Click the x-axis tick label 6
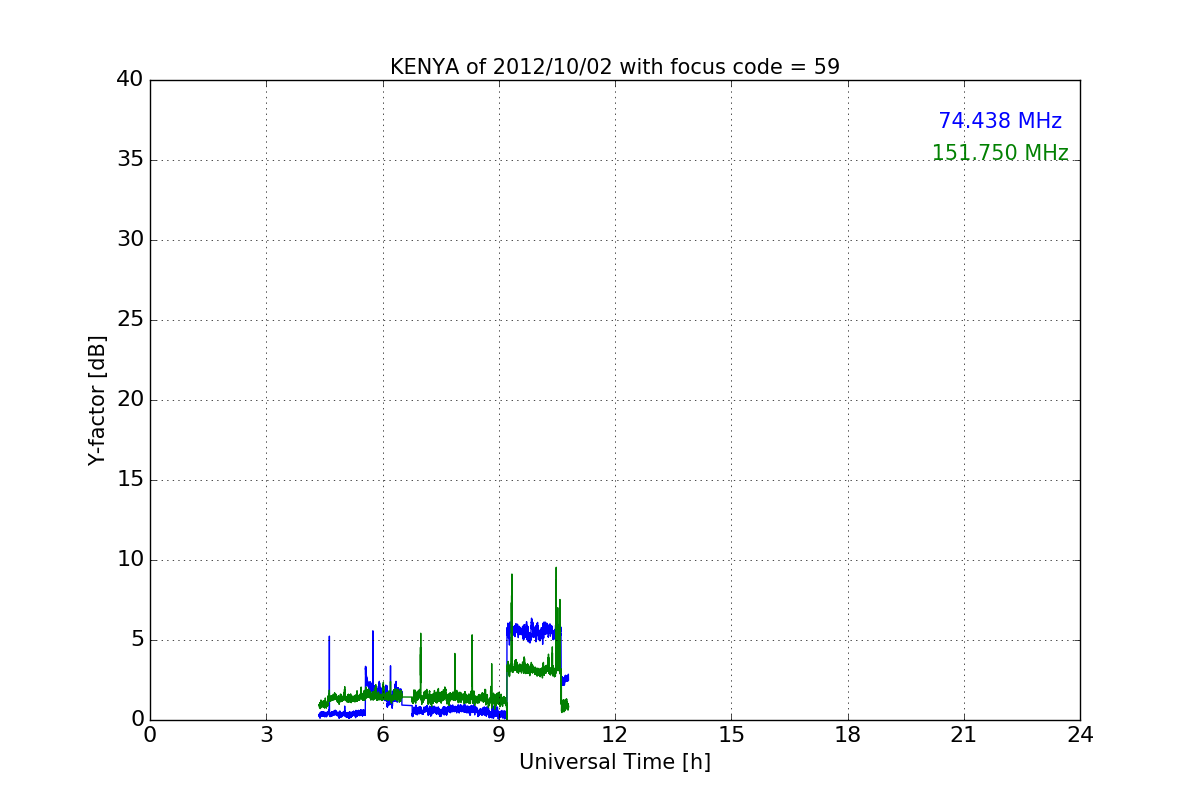This screenshot has width=1200, height=800. [383, 734]
